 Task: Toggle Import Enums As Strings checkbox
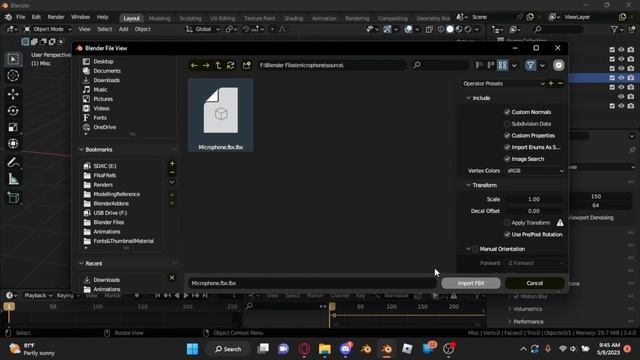coord(507,147)
